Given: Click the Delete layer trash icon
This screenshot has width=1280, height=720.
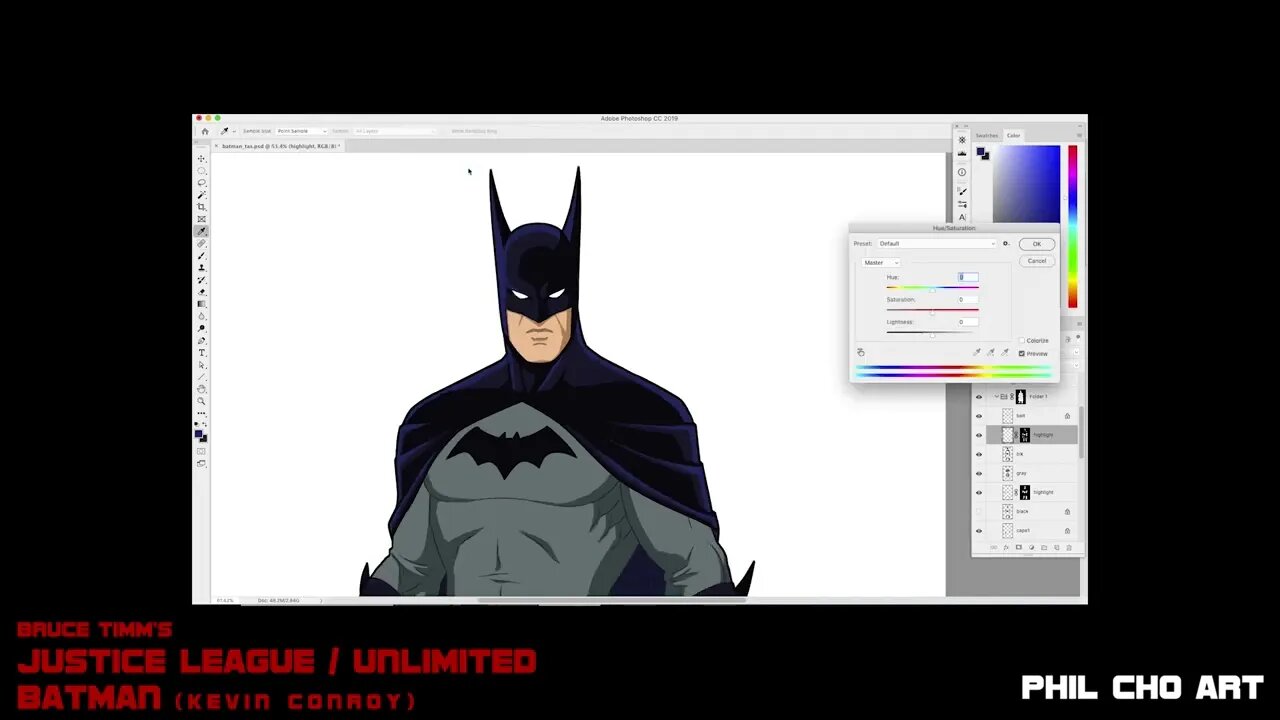Looking at the screenshot, I should 1069,547.
